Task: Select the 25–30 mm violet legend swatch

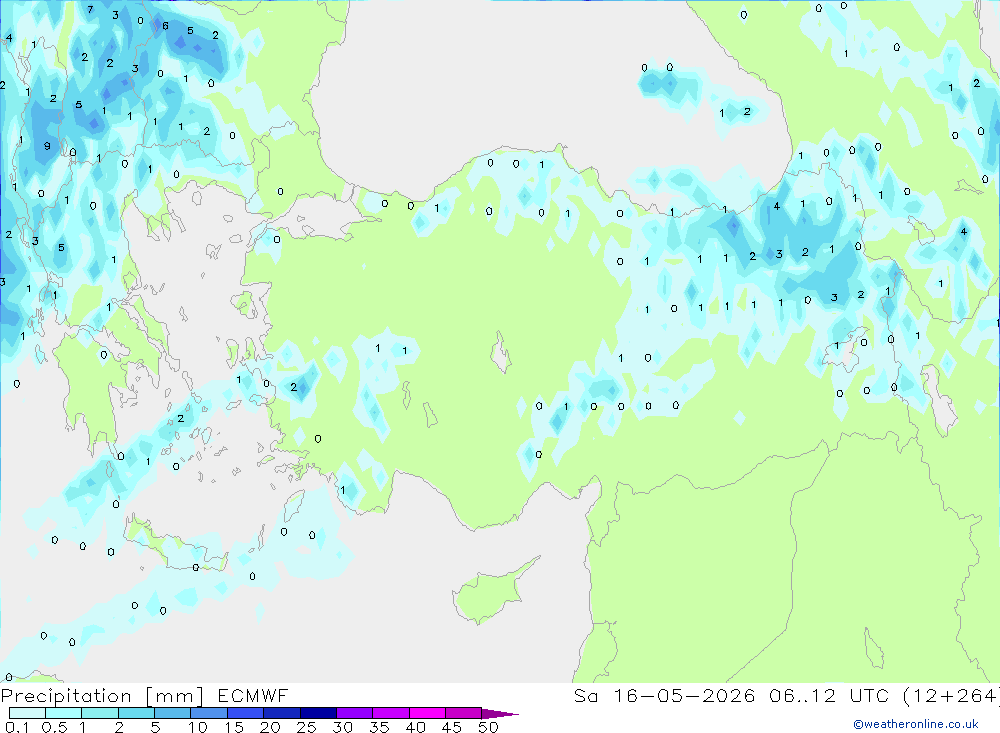Action: [x=318, y=713]
